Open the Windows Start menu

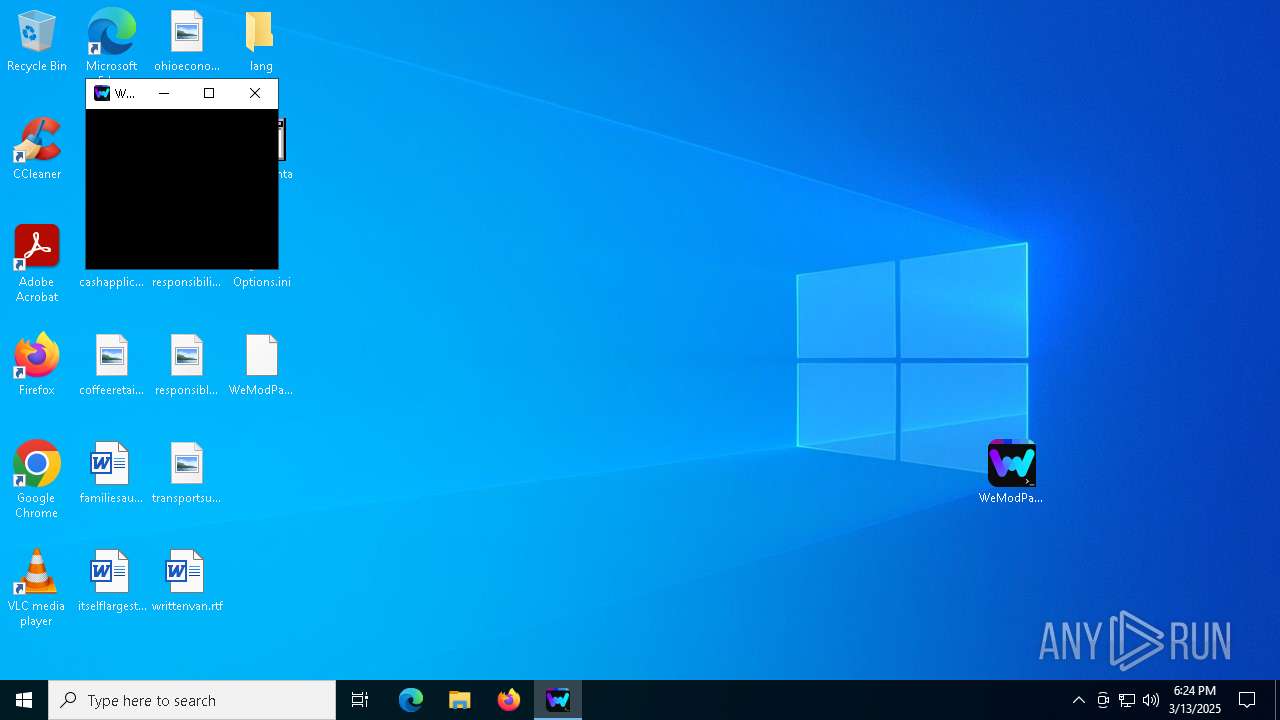(x=24, y=700)
